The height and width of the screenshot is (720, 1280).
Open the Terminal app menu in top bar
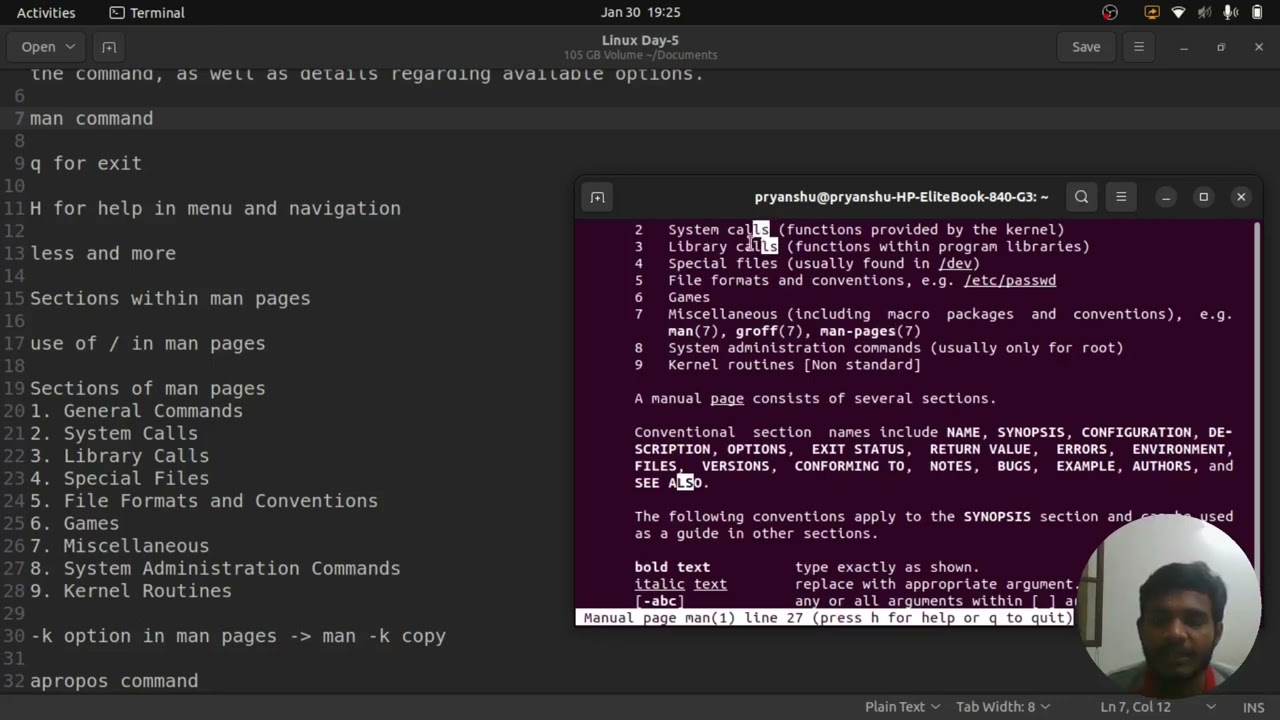(147, 12)
